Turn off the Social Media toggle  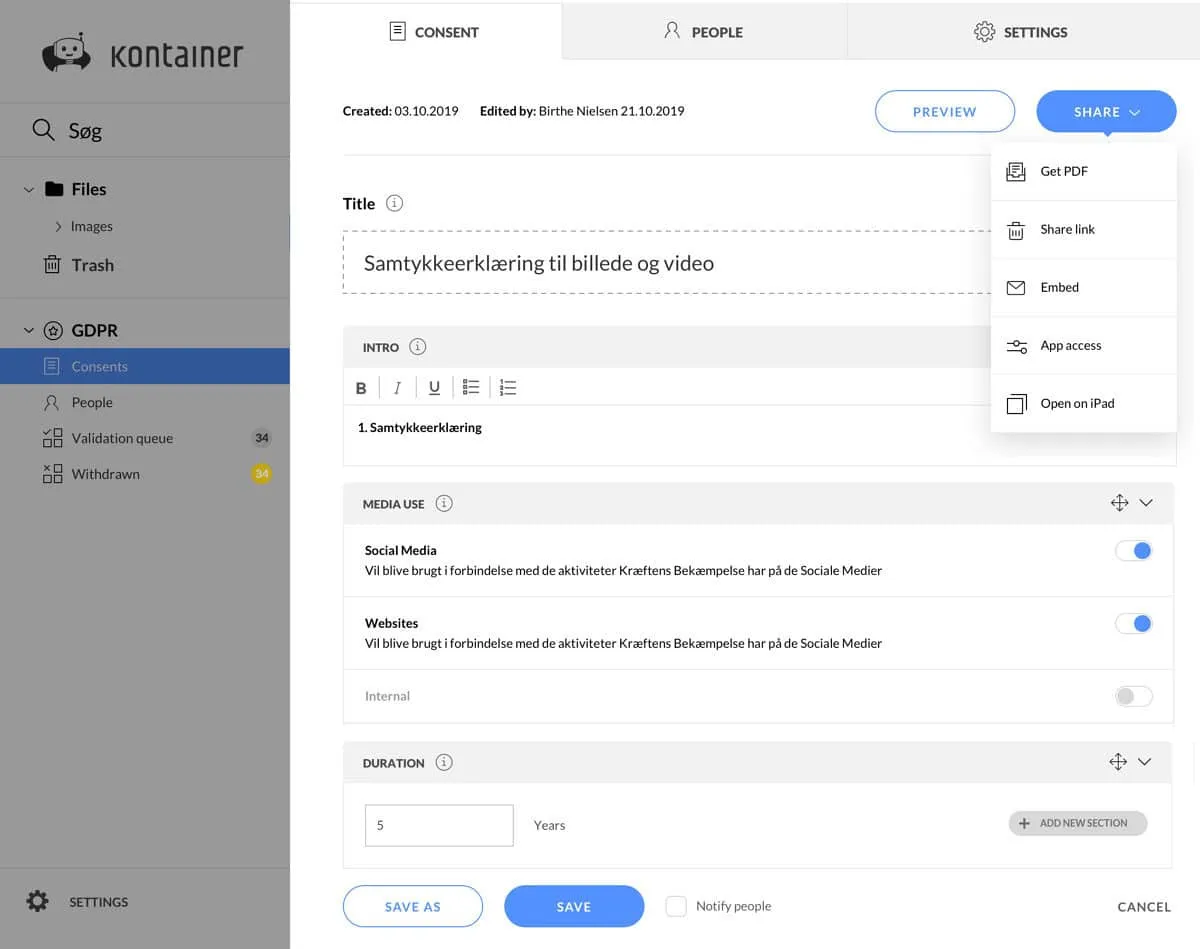click(x=1133, y=551)
